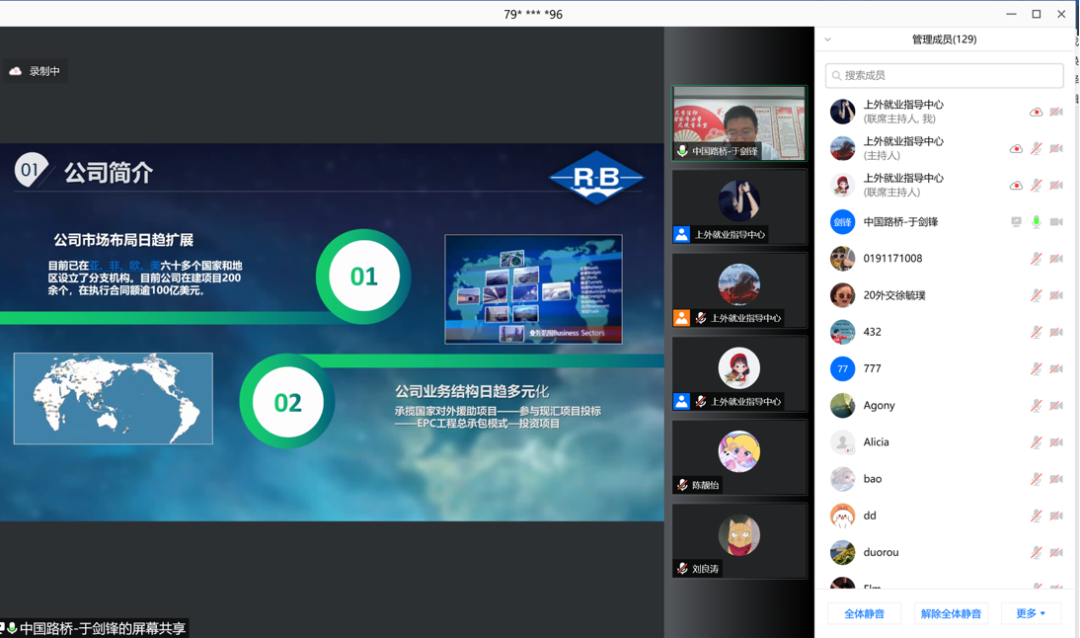Select the 中国路桥-于剑锋 video thumbnail

(x=739, y=123)
